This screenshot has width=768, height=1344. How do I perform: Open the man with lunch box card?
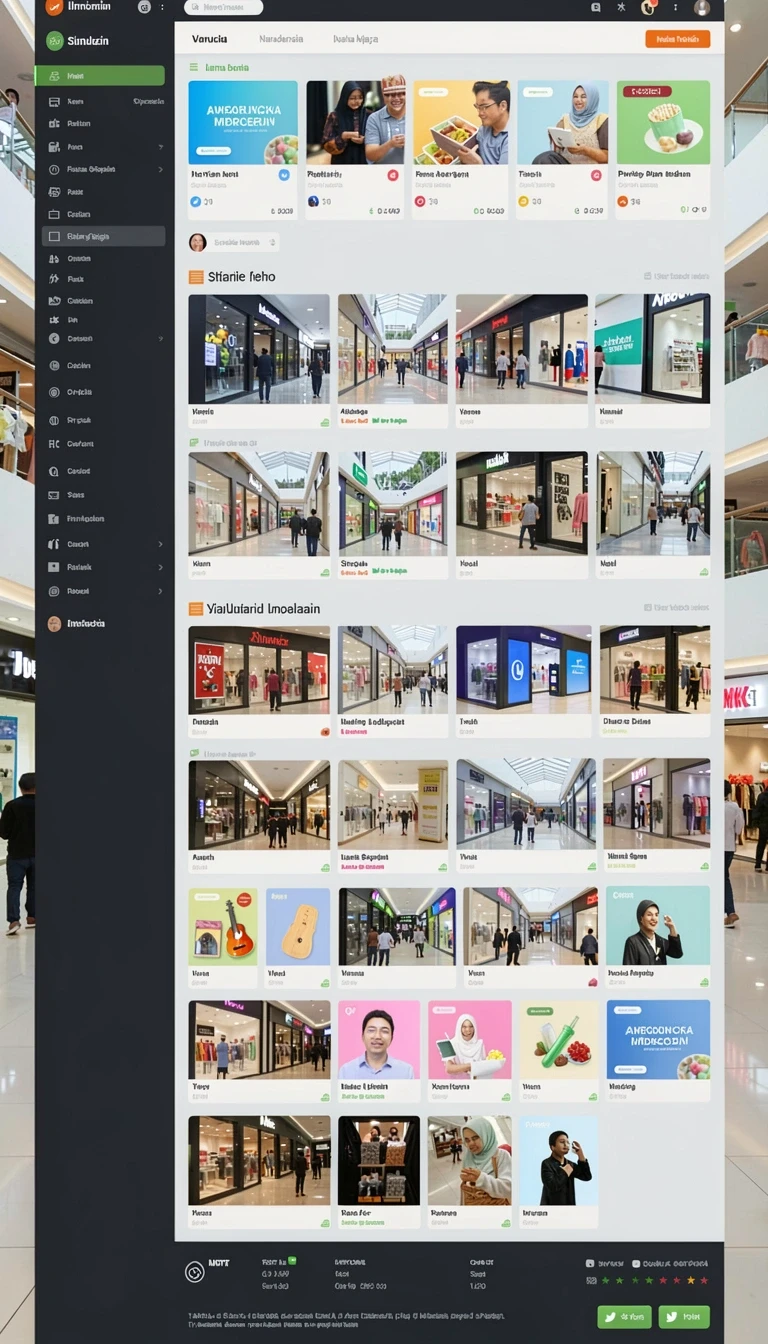[461, 150]
